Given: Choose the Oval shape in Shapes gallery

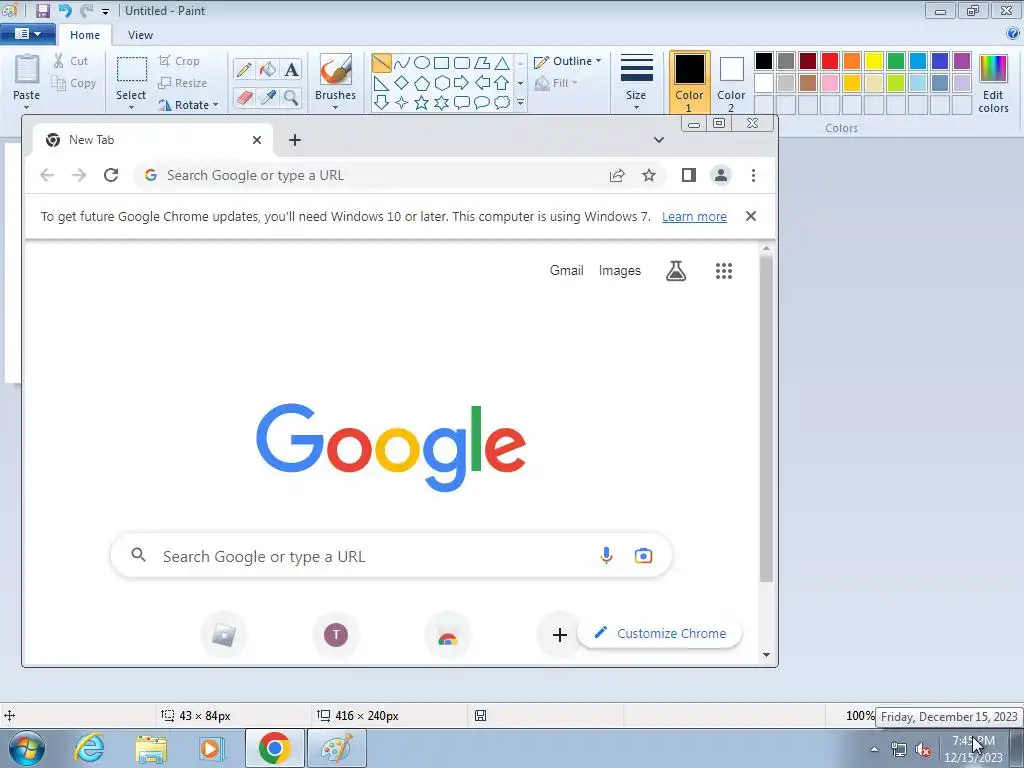Looking at the screenshot, I should pos(422,63).
